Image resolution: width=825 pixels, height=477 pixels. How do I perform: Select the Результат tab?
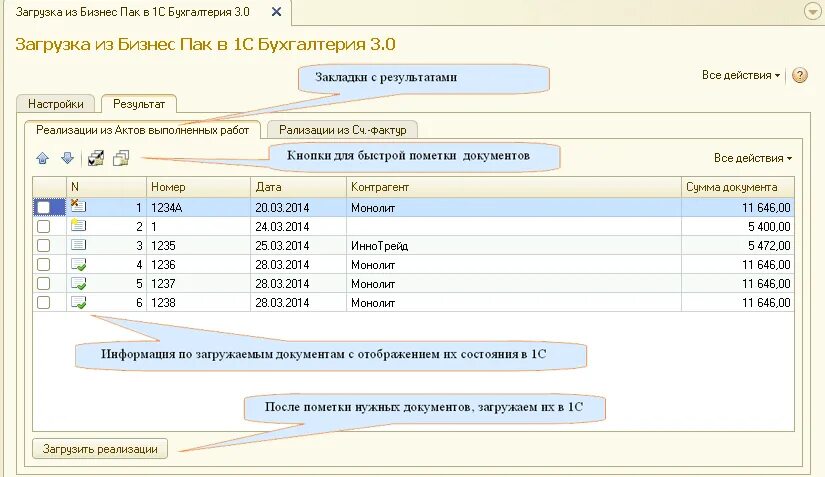[139, 104]
